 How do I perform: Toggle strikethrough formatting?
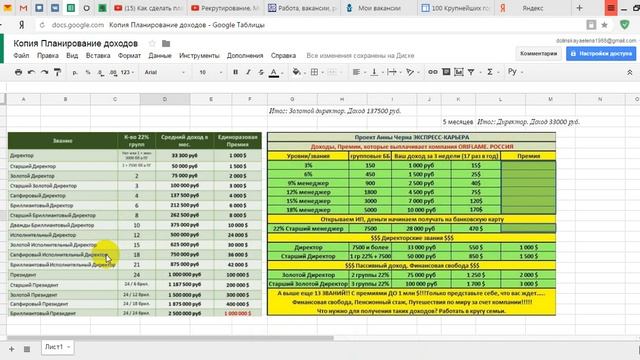tap(261, 72)
